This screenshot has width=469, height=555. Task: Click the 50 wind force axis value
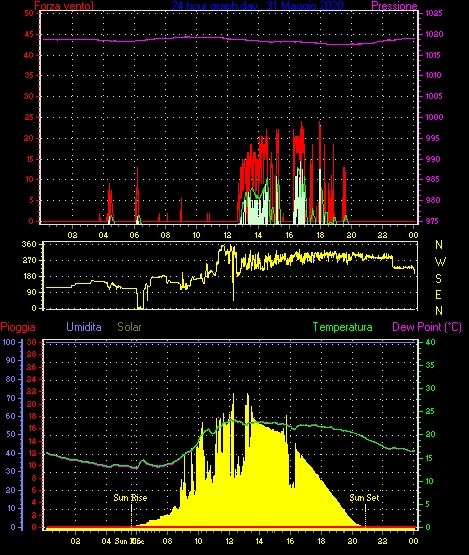(29, 13)
